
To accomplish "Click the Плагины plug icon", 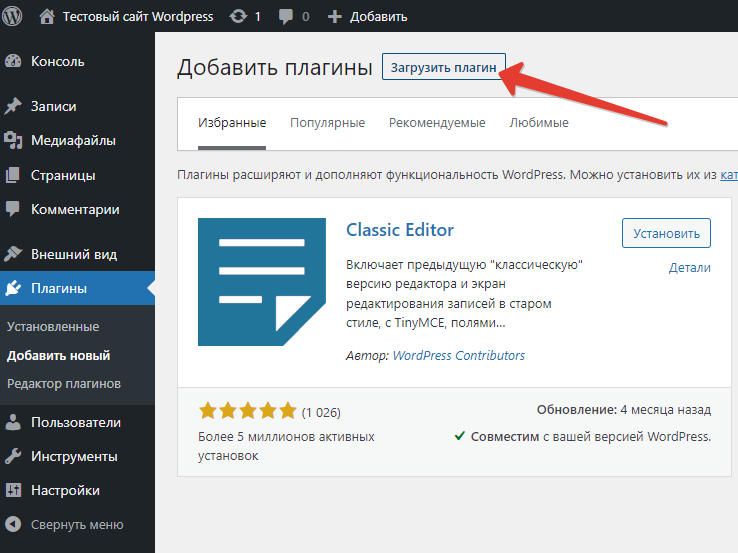I will [x=13, y=288].
